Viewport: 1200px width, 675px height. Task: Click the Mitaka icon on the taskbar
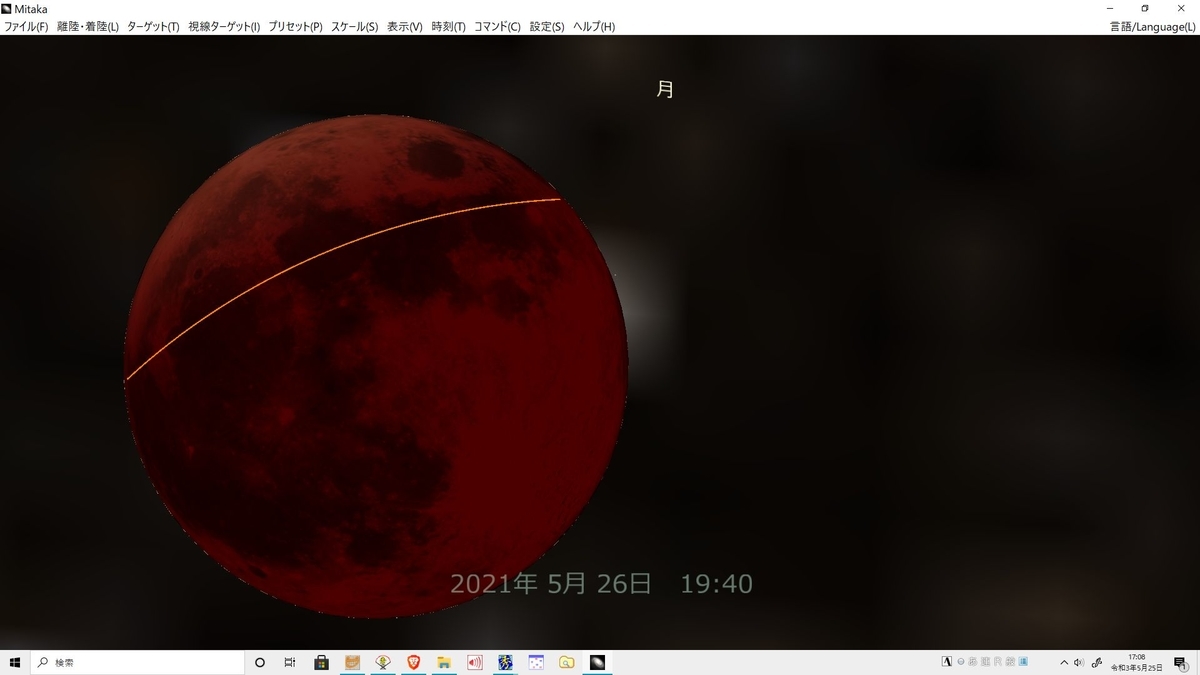[x=597, y=661]
